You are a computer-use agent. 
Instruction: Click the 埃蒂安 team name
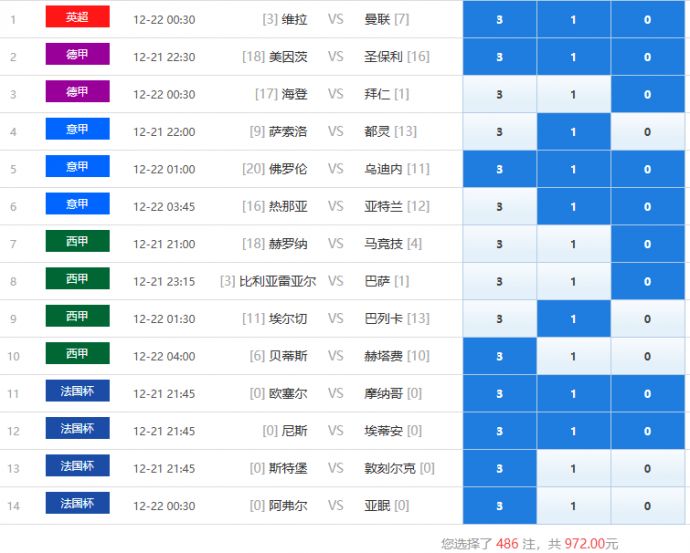click(x=384, y=431)
